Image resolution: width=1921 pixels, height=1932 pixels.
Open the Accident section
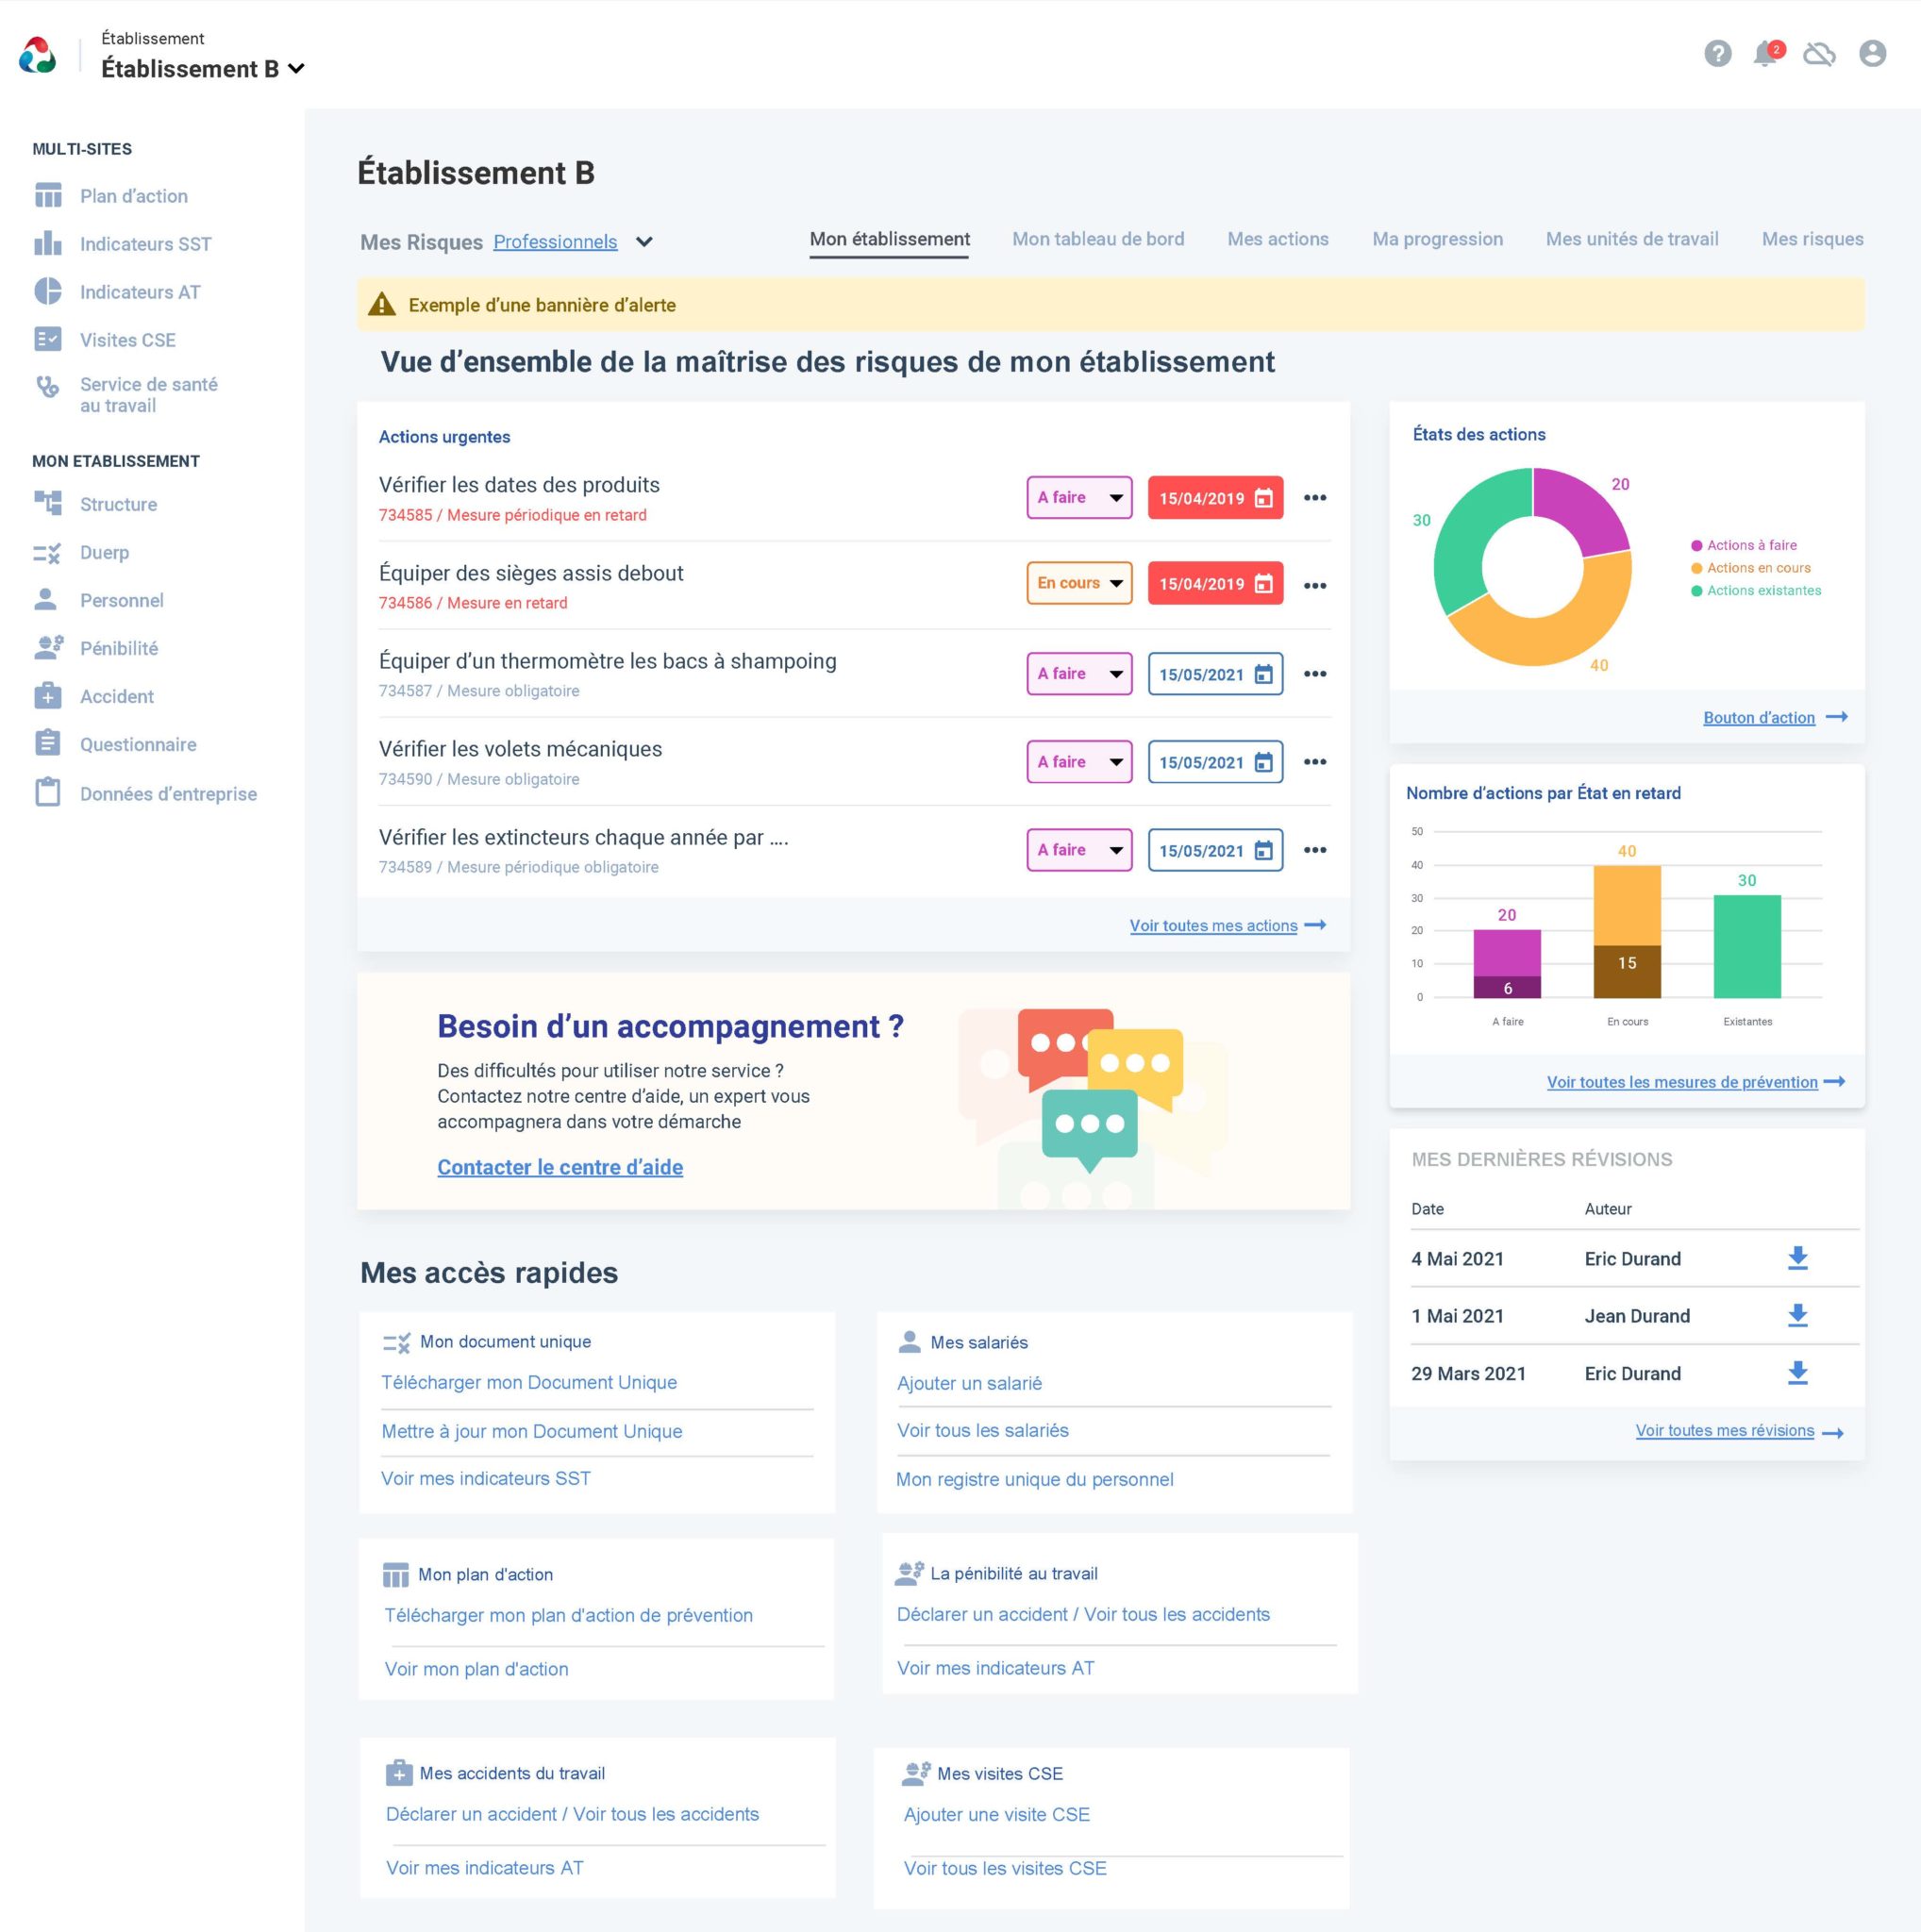pyautogui.click(x=117, y=696)
